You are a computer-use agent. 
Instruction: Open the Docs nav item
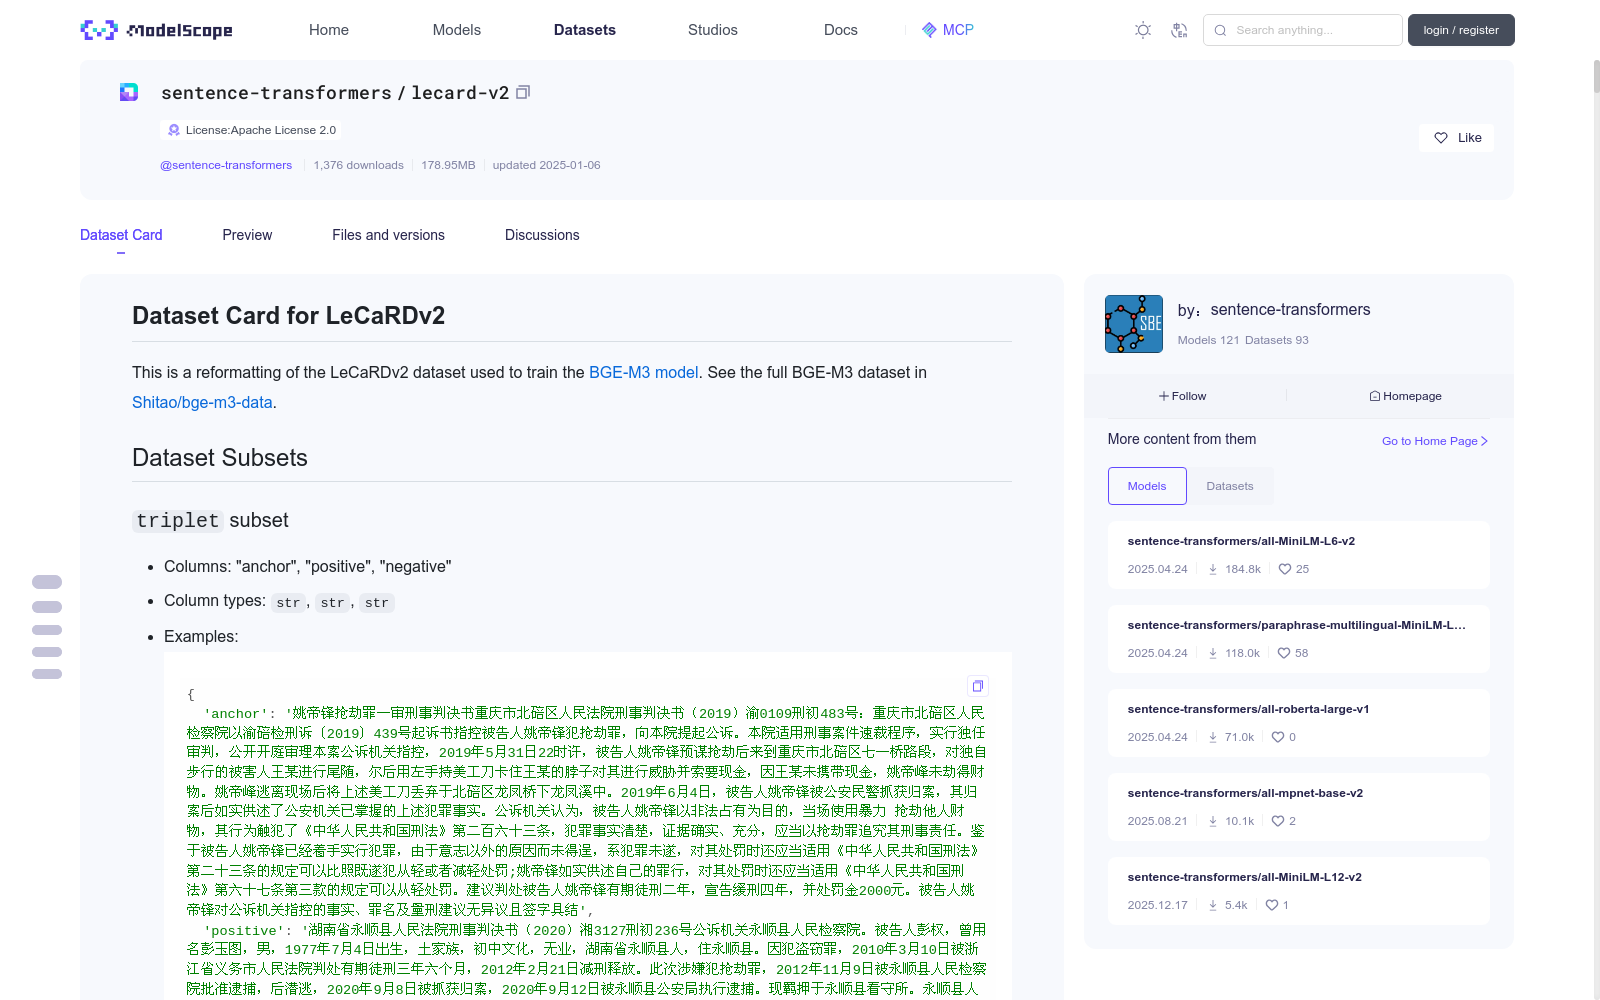click(841, 30)
